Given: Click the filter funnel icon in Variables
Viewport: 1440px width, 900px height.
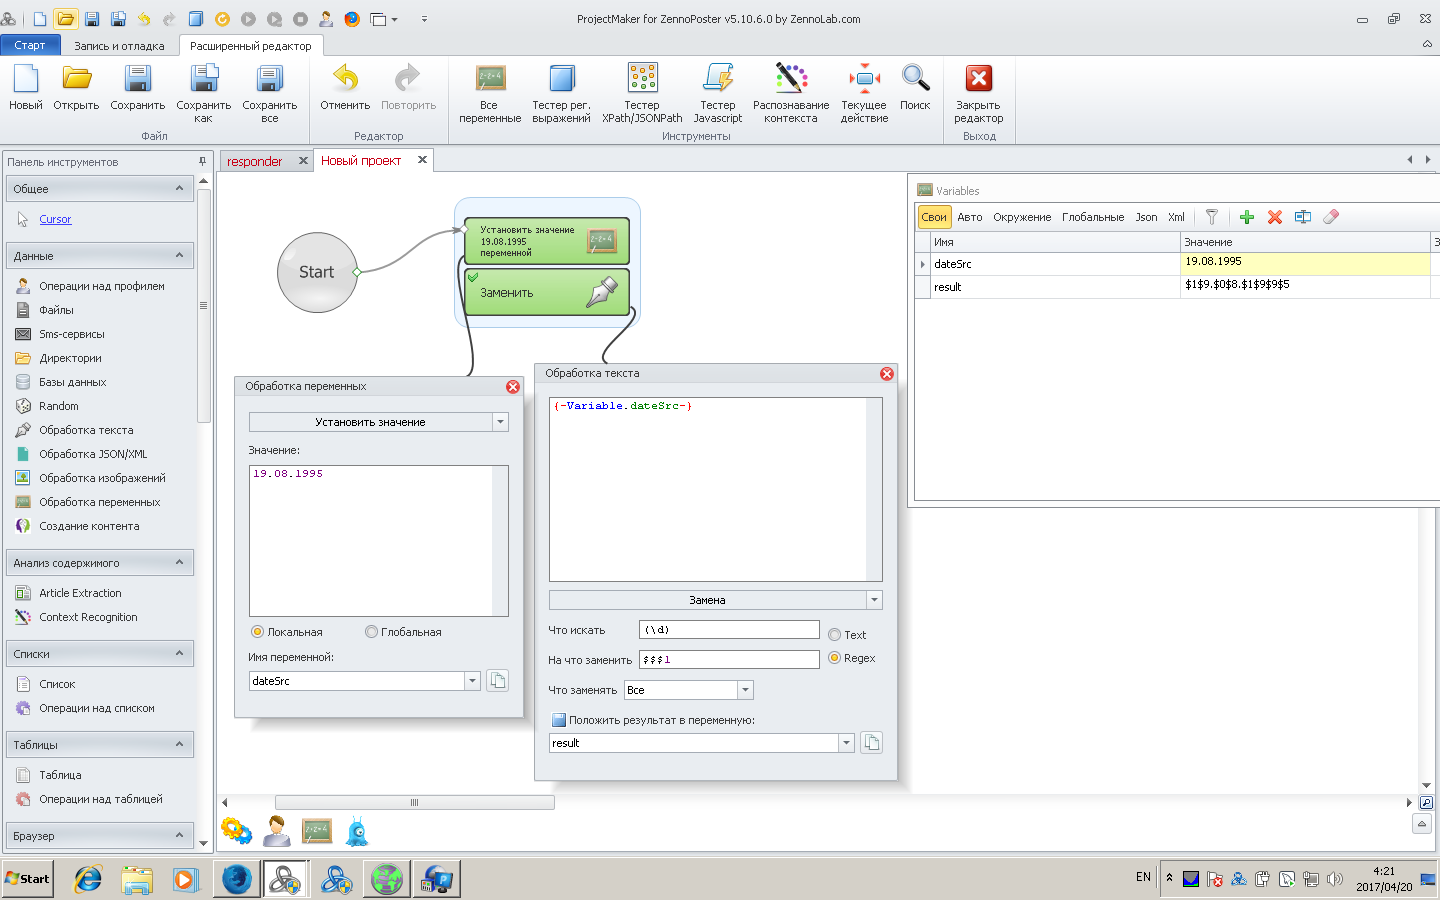Looking at the screenshot, I should [x=1212, y=217].
